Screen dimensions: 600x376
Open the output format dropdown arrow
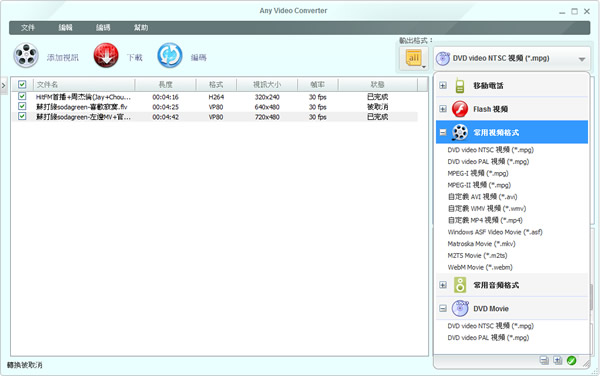click(582, 59)
